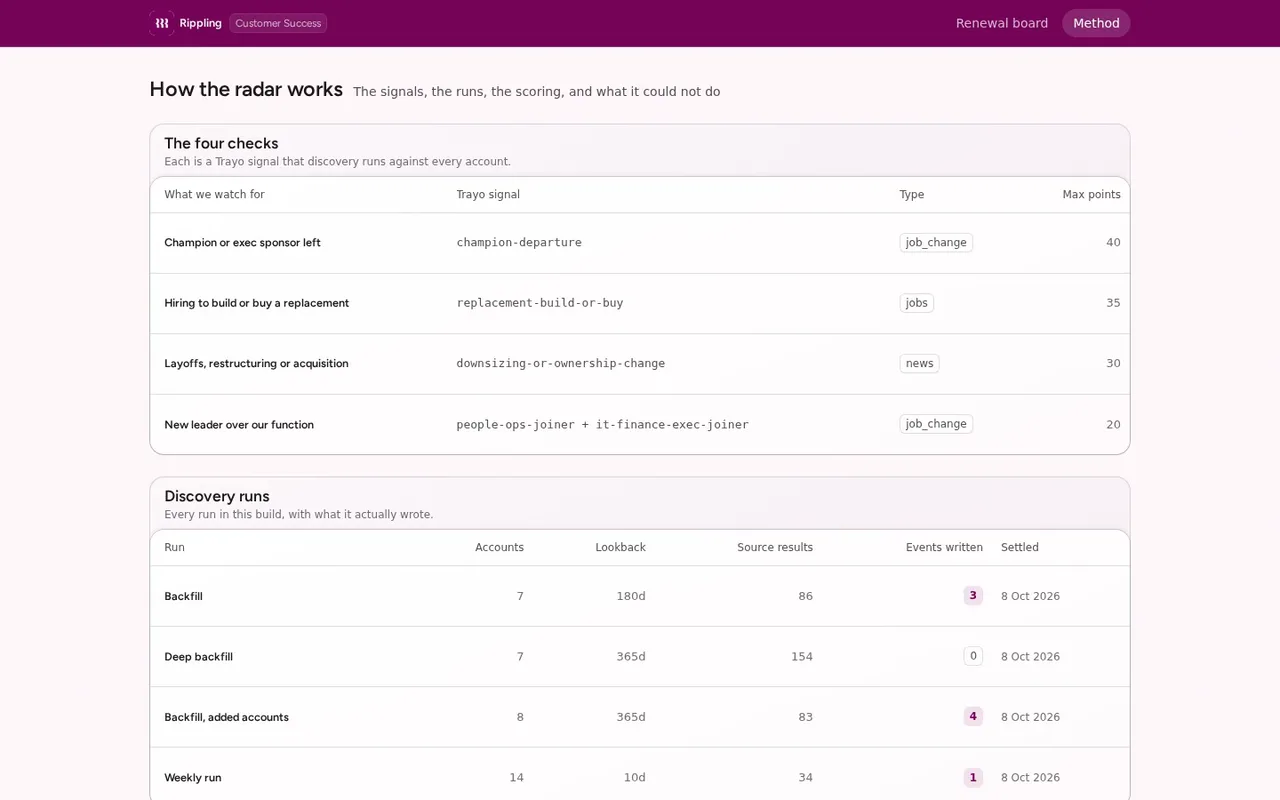The width and height of the screenshot is (1280, 800).
Task: Click the Deep backfill run name
Action: [198, 657]
